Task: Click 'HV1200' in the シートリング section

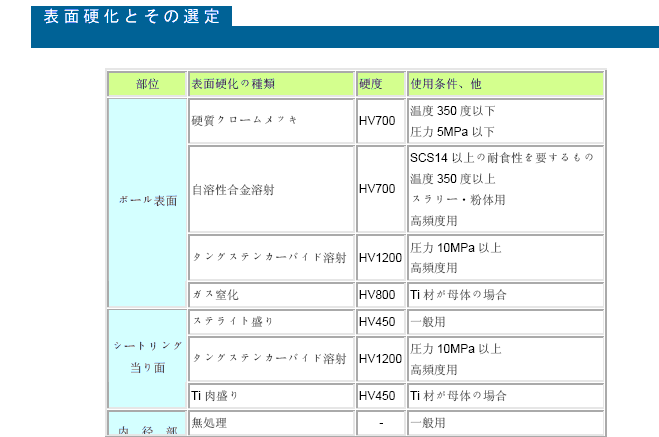Action: point(380,359)
